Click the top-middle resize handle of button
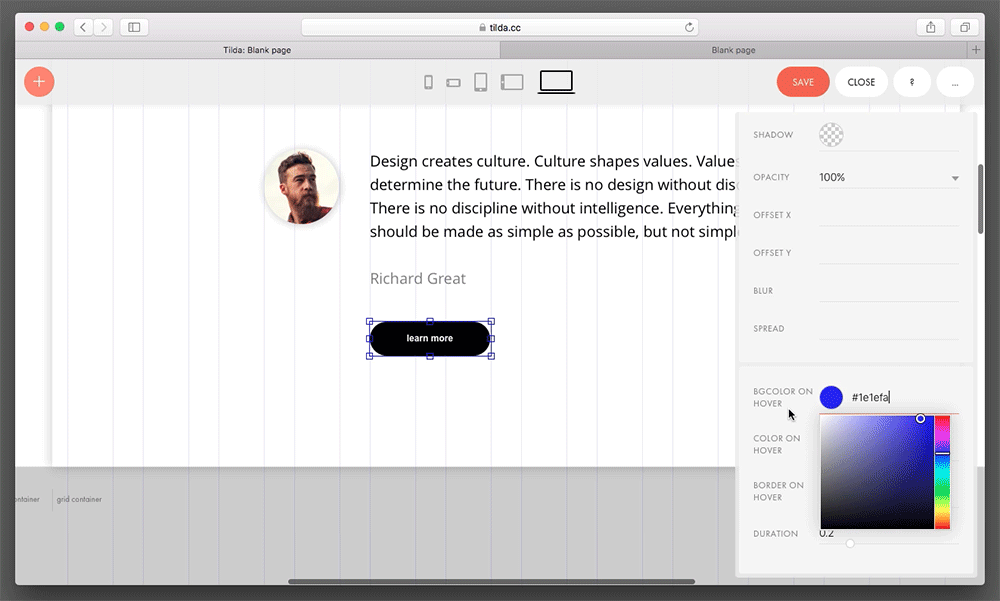Viewport: 1000px width, 601px height. 430,322
